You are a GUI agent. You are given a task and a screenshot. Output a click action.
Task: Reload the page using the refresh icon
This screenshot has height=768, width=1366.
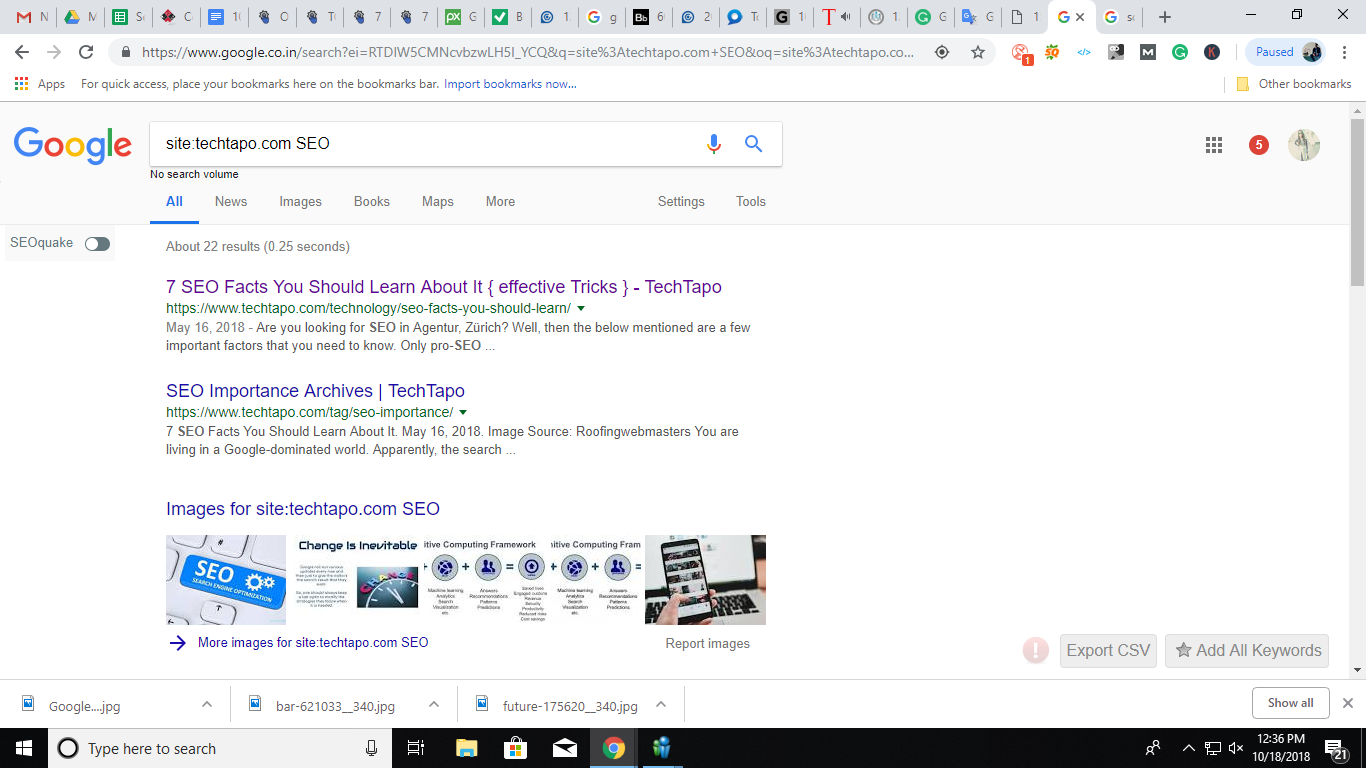(x=86, y=52)
